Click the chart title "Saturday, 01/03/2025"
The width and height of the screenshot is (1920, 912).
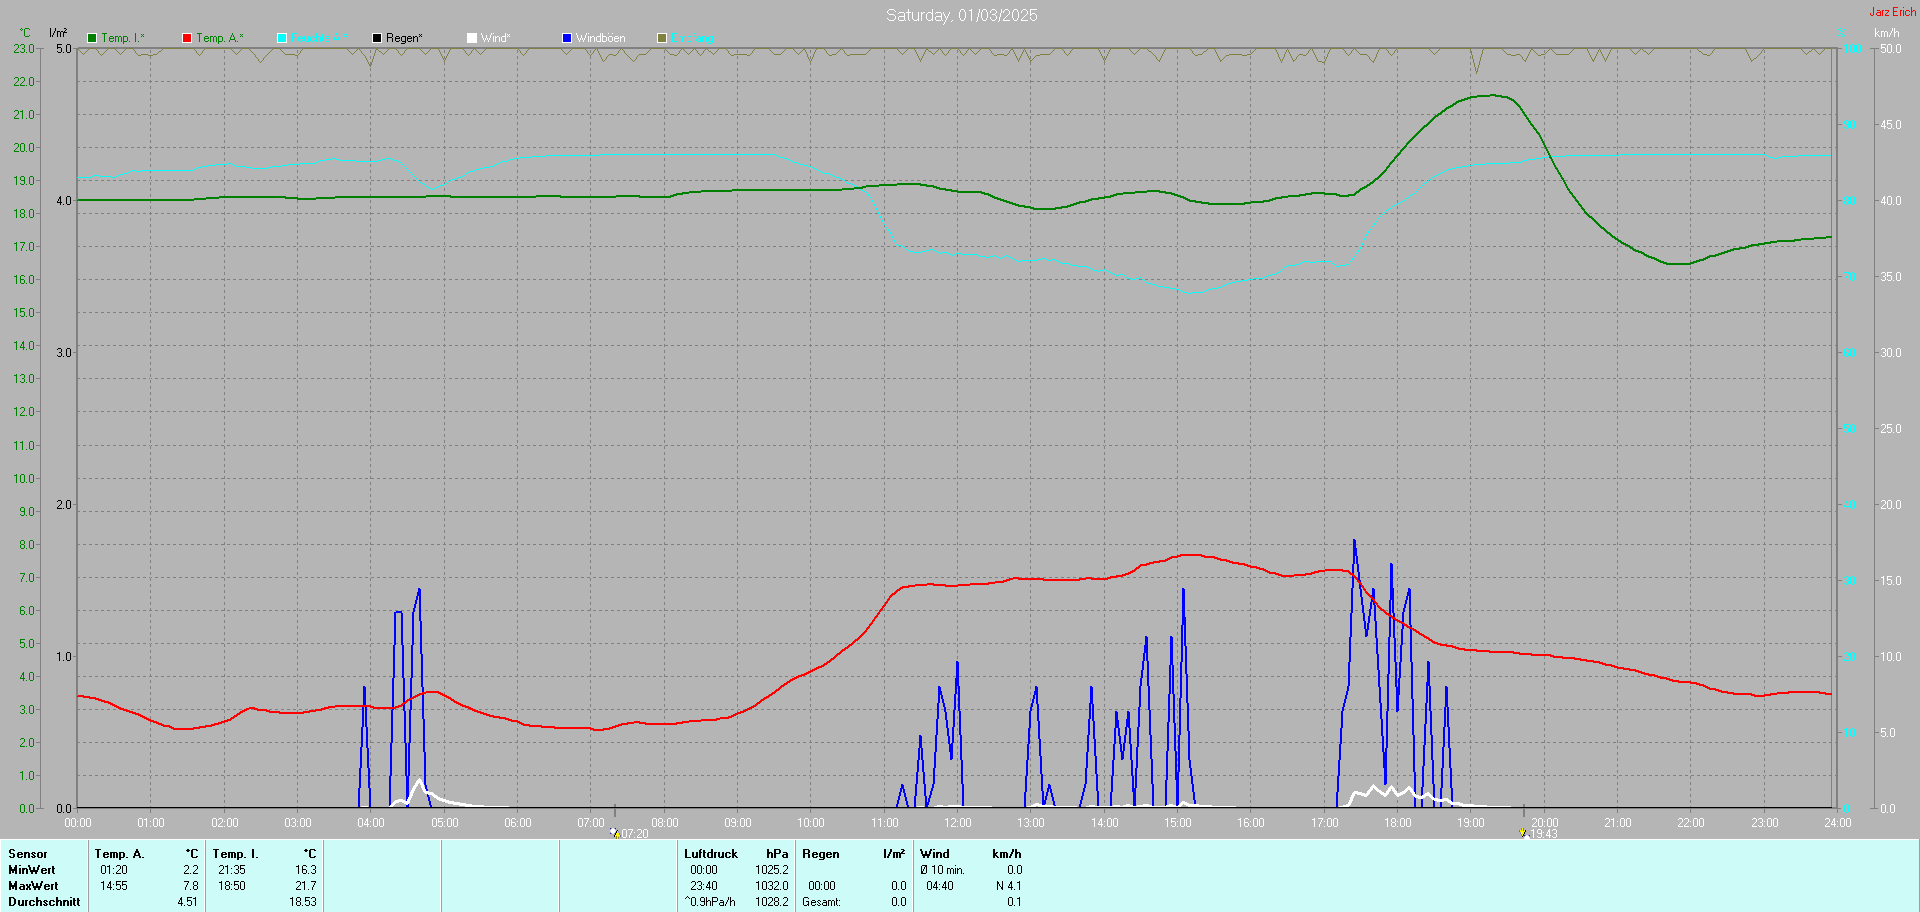point(962,15)
